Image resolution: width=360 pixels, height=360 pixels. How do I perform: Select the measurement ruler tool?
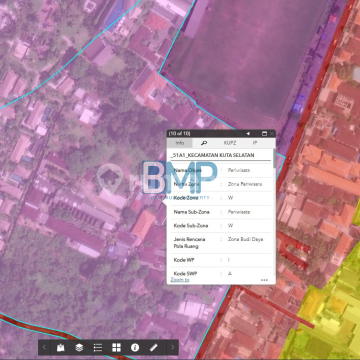pos(153,348)
